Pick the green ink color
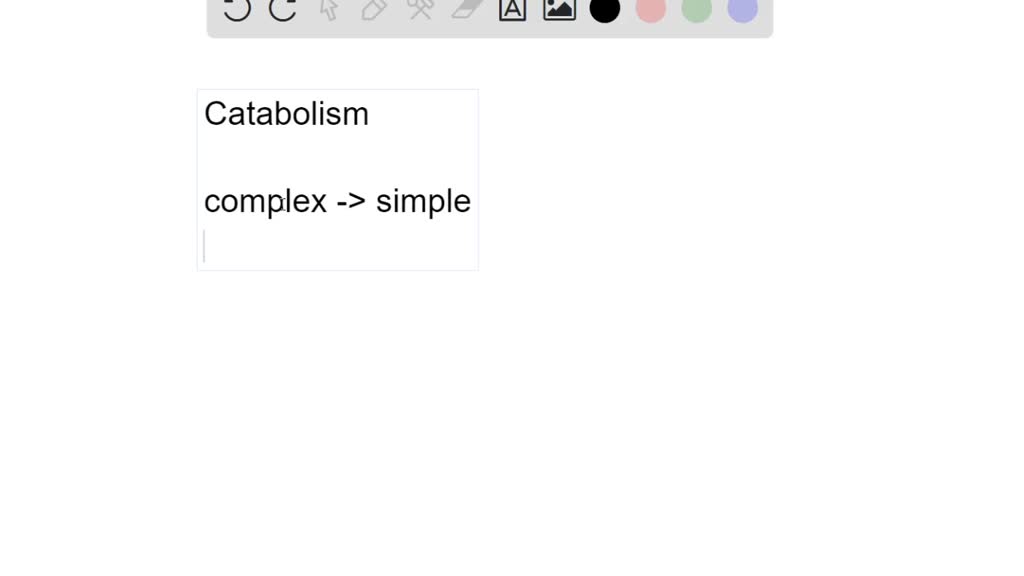The width and height of the screenshot is (1024, 576). (695, 10)
